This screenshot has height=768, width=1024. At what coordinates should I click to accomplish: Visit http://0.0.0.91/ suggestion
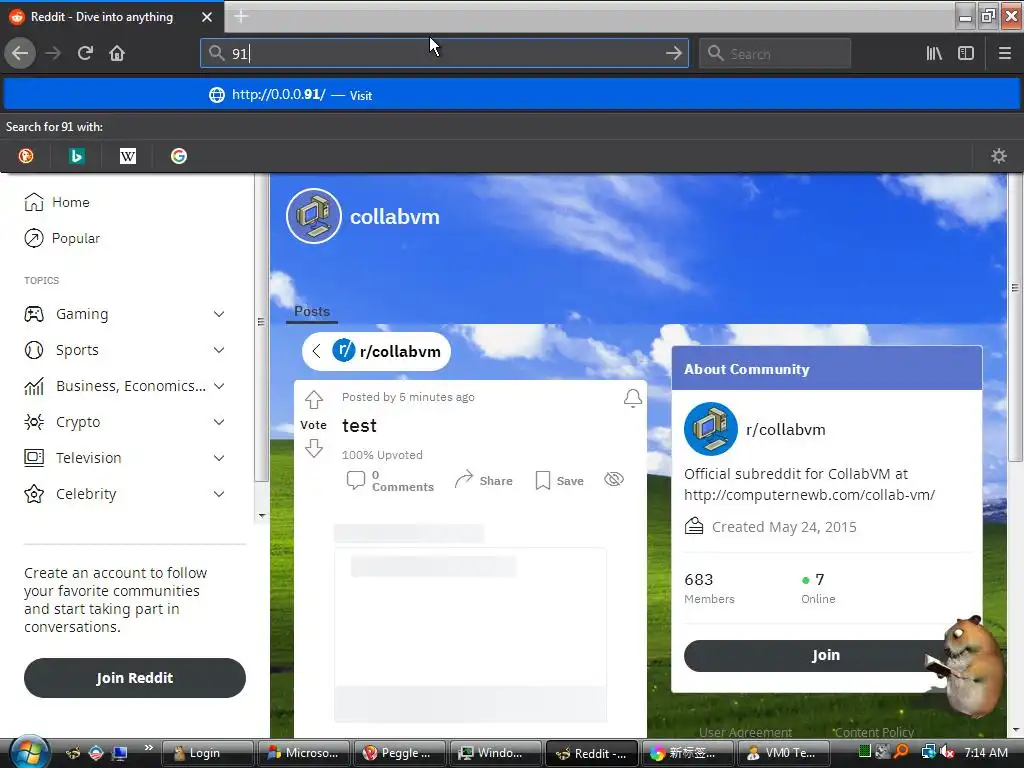(512, 95)
